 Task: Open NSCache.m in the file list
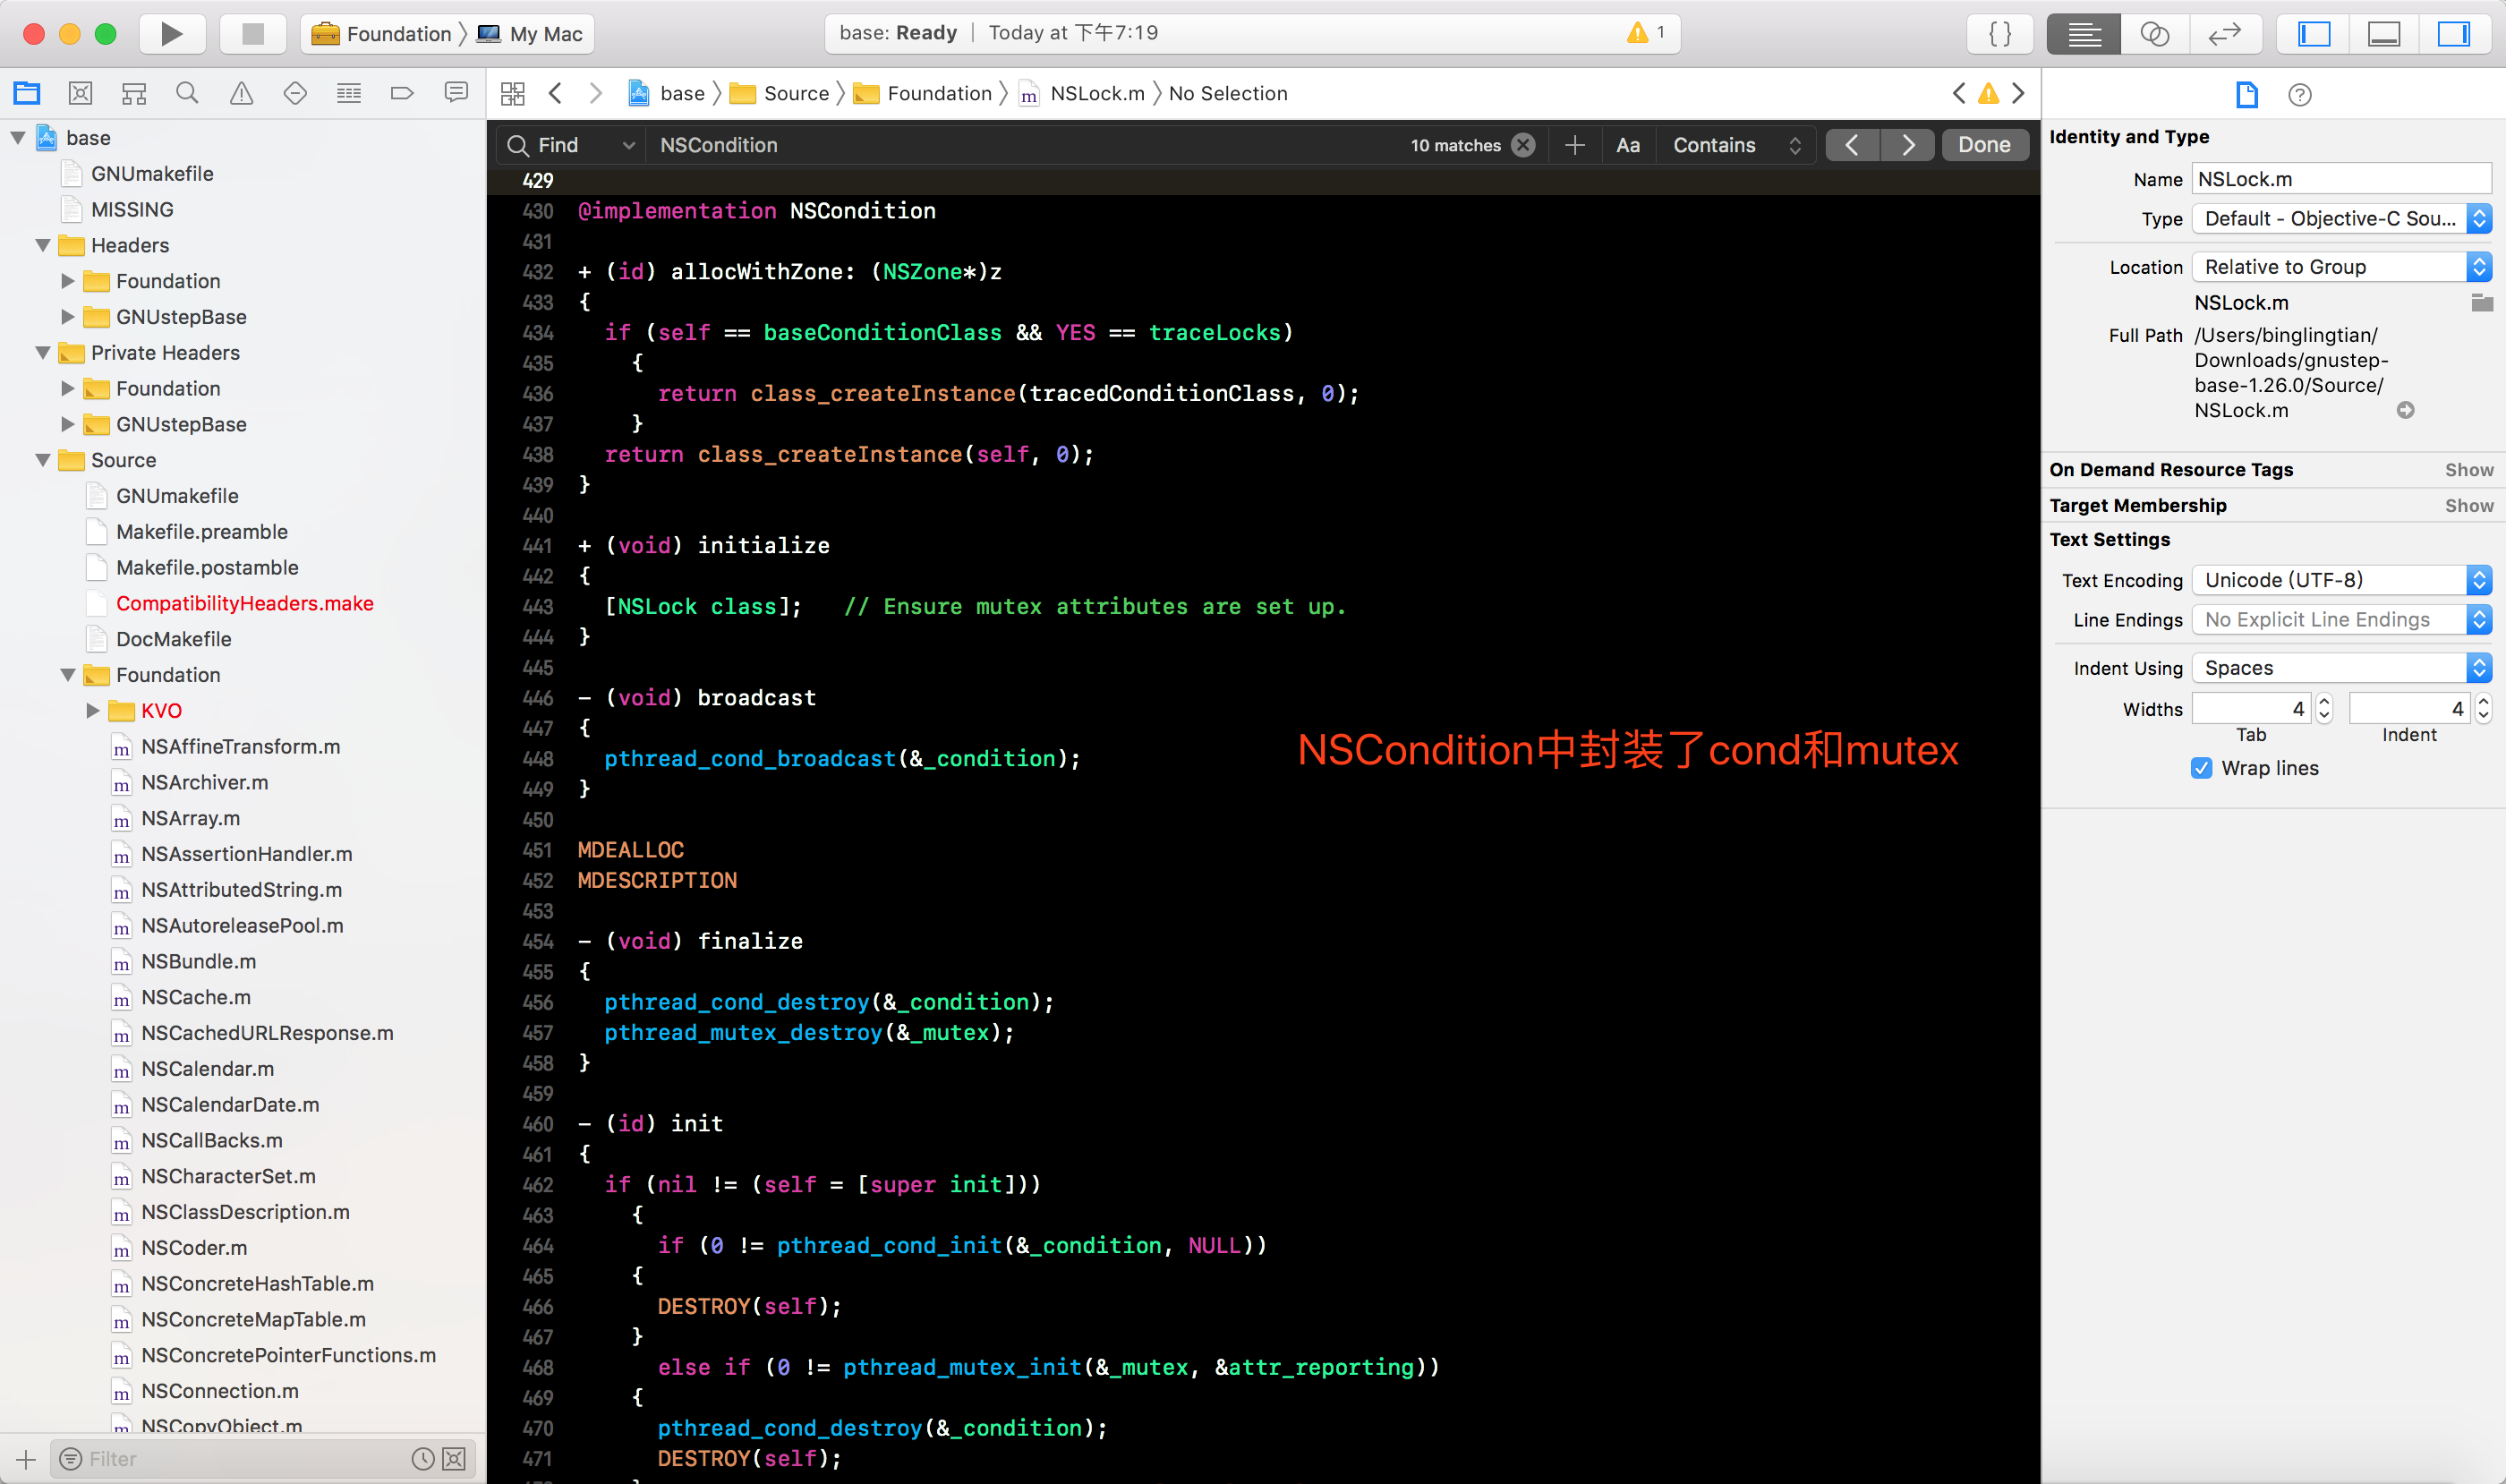[x=195, y=997]
